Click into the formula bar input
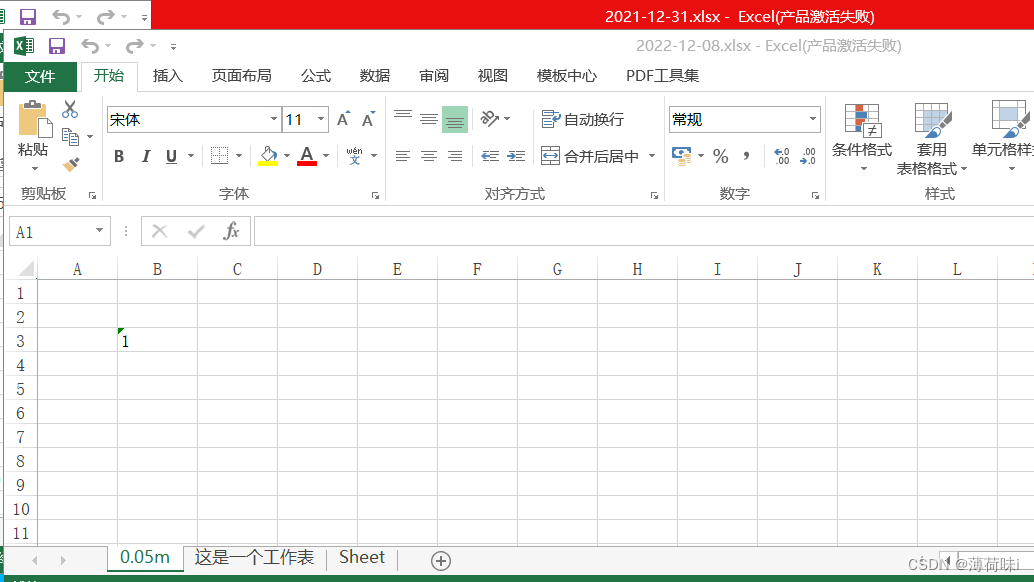 644,231
